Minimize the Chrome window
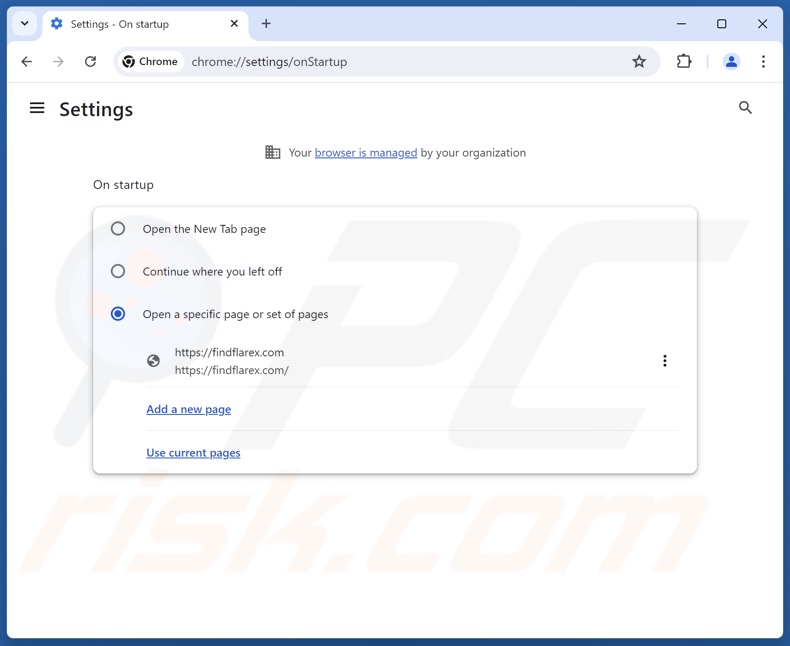This screenshot has width=790, height=646. click(x=681, y=24)
